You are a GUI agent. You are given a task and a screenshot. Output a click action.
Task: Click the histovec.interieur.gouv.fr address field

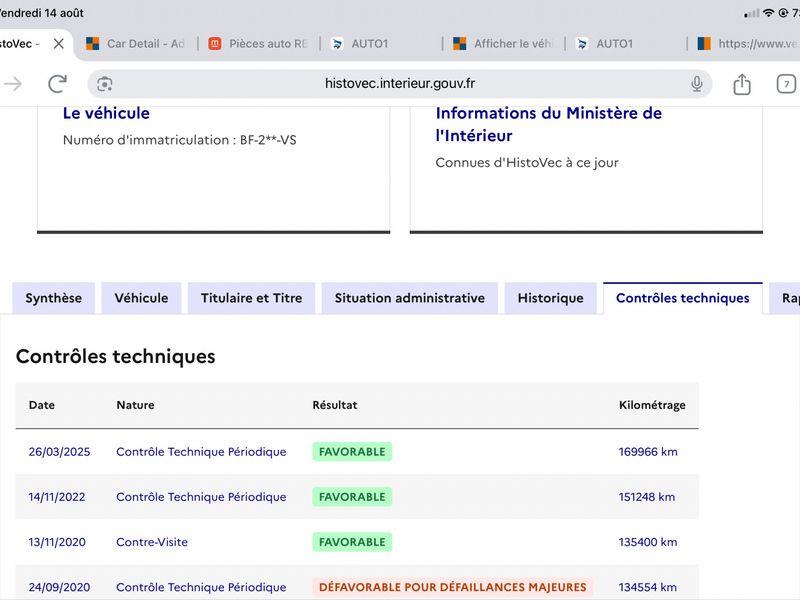click(399, 84)
